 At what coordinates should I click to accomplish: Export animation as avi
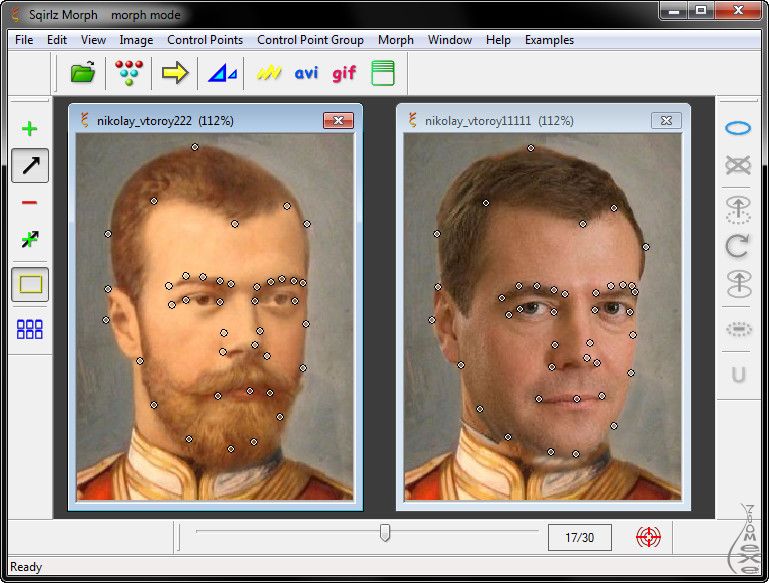point(306,73)
